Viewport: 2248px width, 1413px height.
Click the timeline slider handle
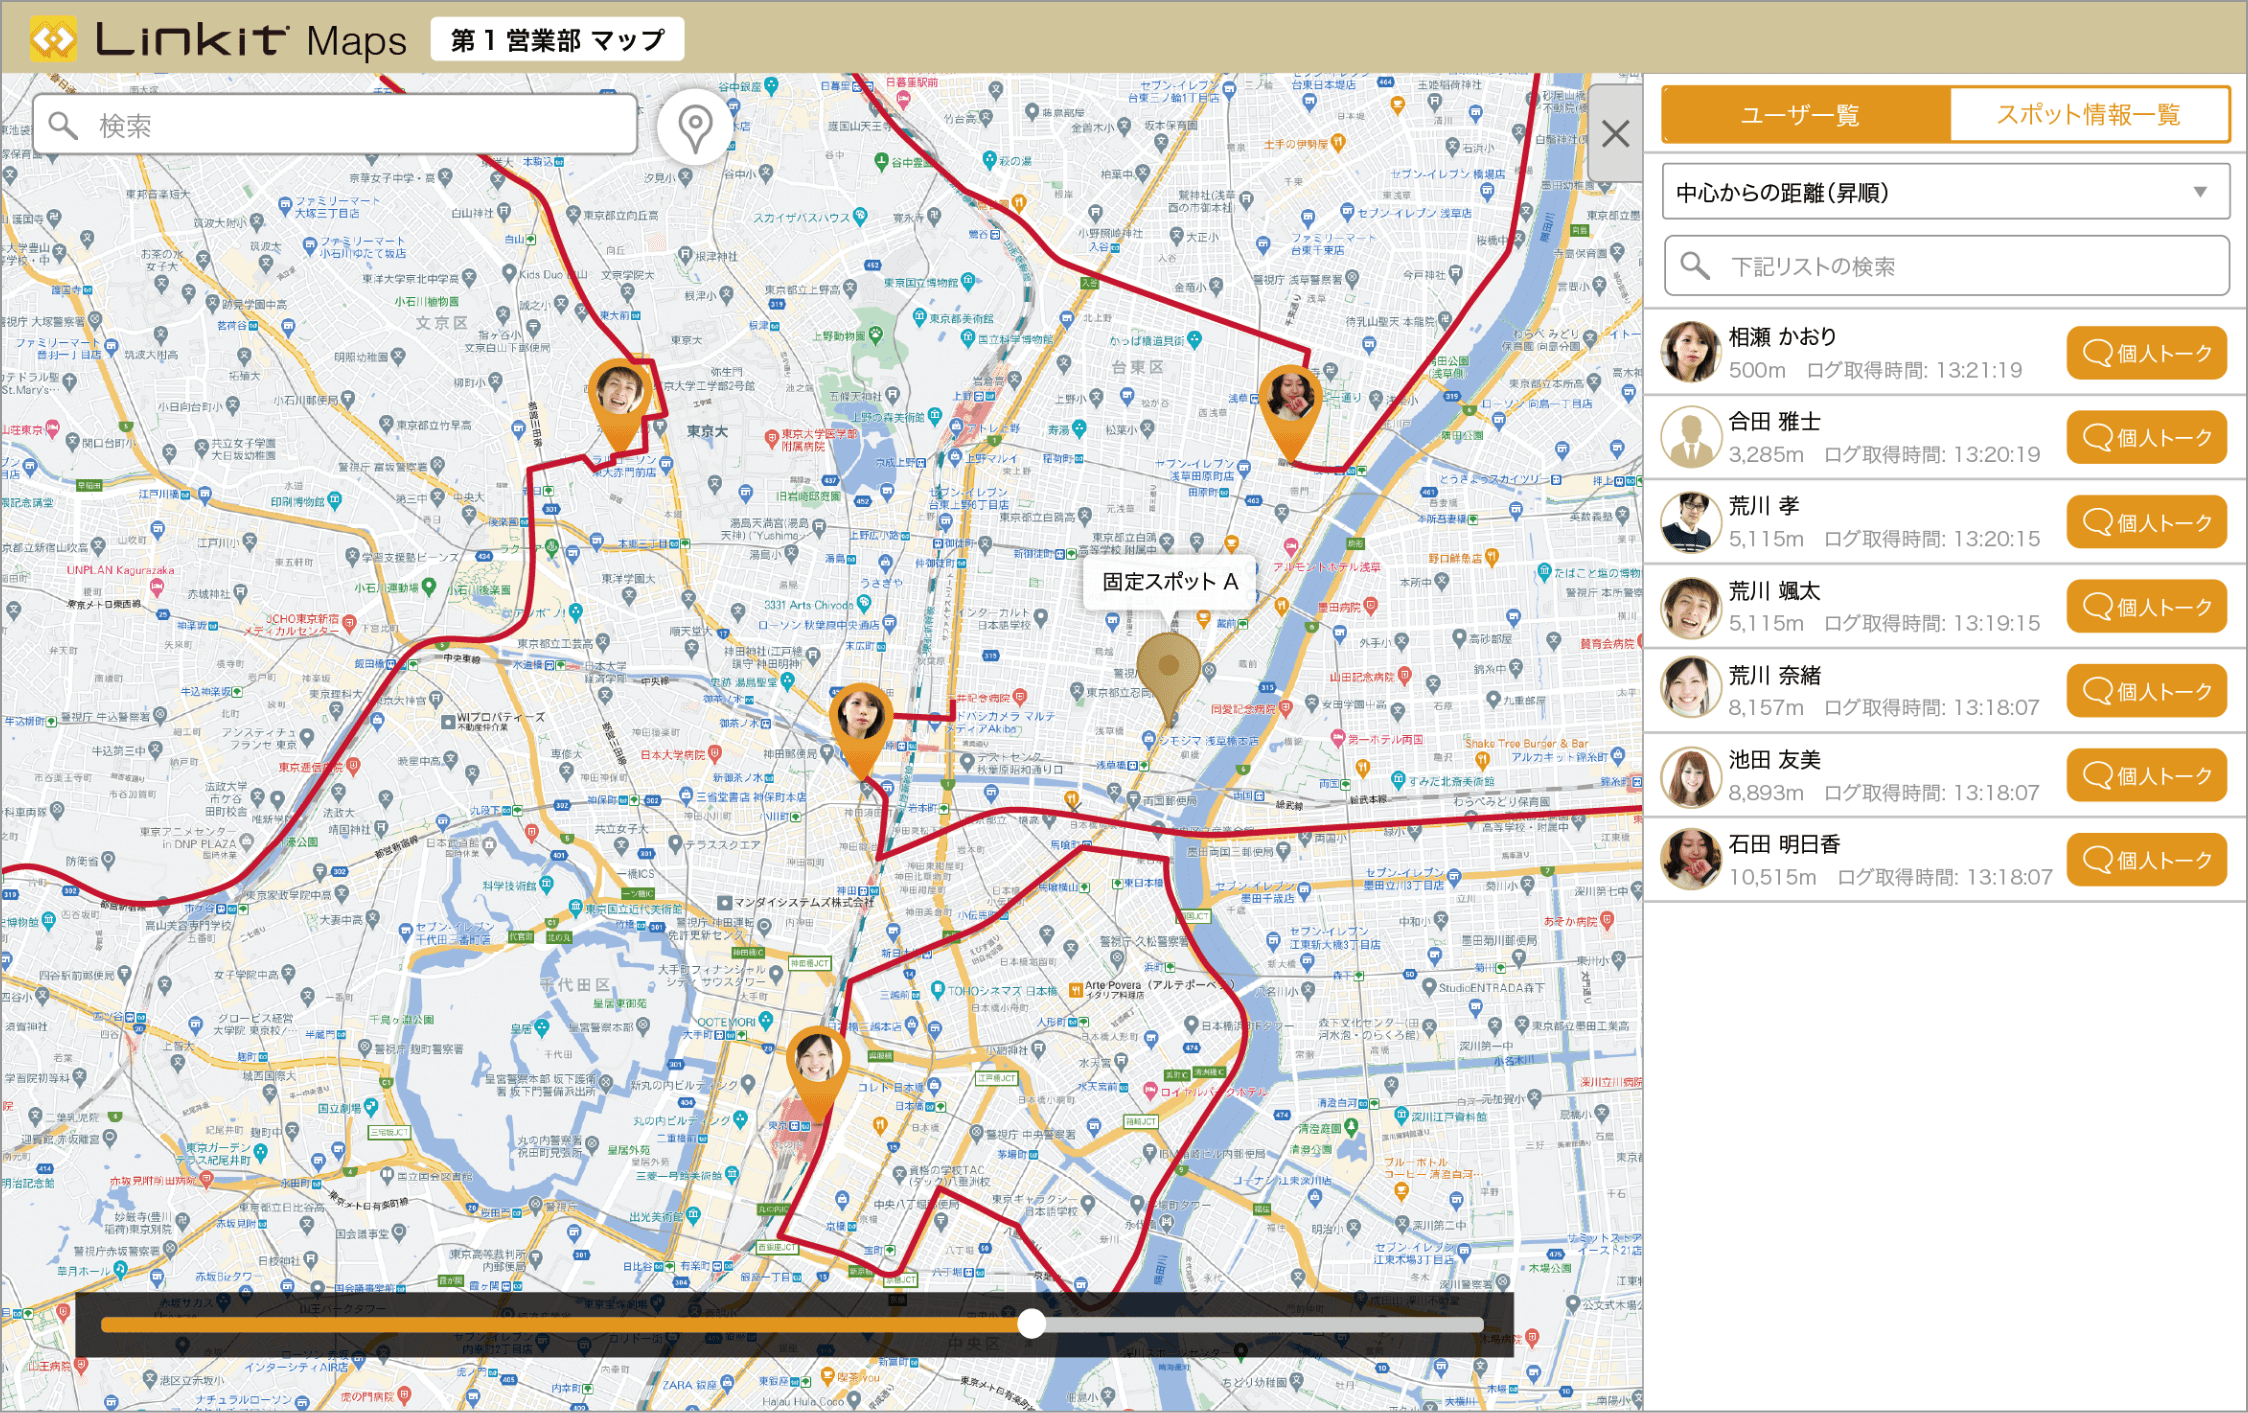pyautogui.click(x=1031, y=1324)
